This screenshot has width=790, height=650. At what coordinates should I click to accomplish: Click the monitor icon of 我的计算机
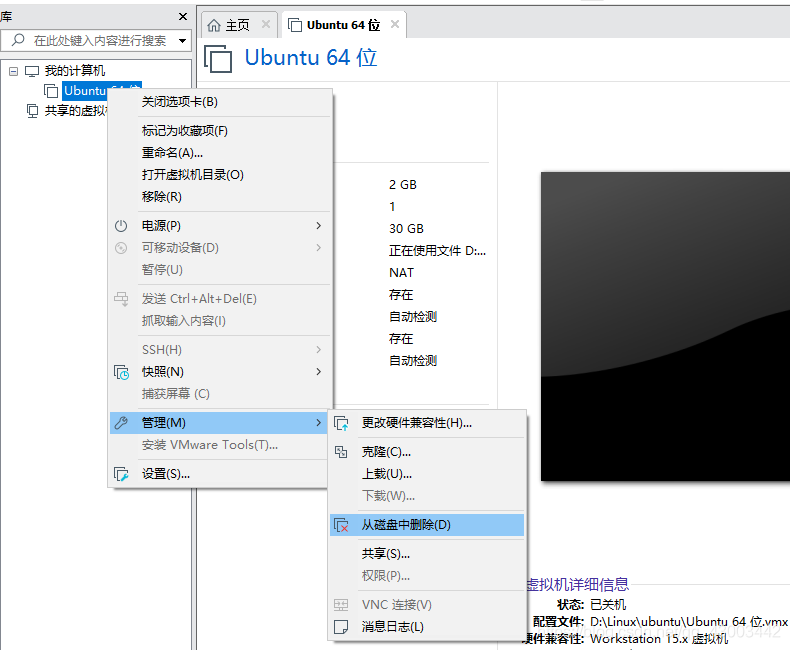point(32,71)
